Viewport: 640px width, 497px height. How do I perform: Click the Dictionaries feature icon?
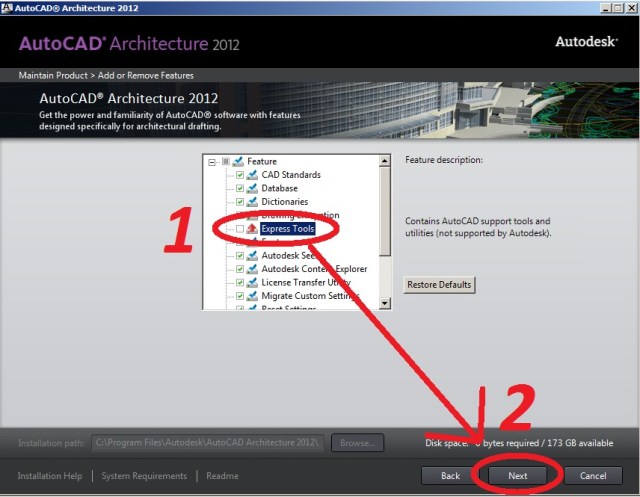pyautogui.click(x=252, y=202)
